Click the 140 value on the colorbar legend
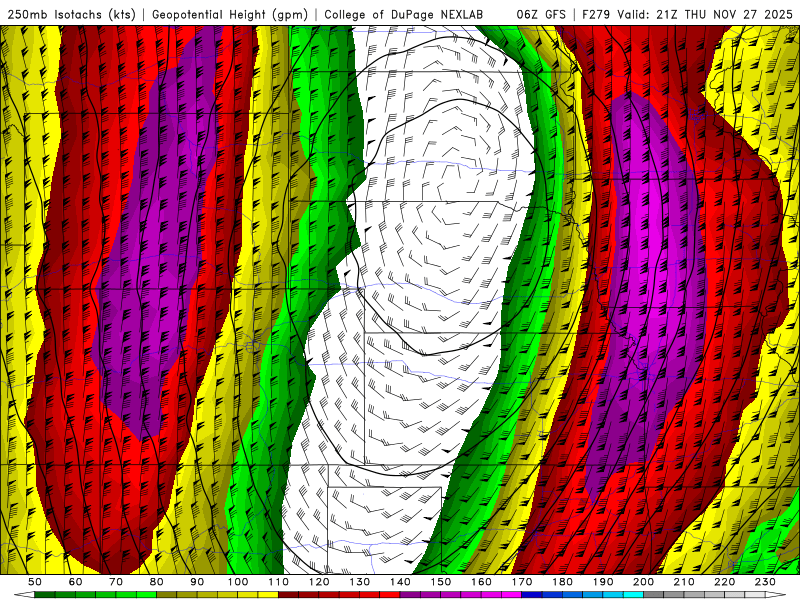Screen dimensions: 800x600 (400, 582)
